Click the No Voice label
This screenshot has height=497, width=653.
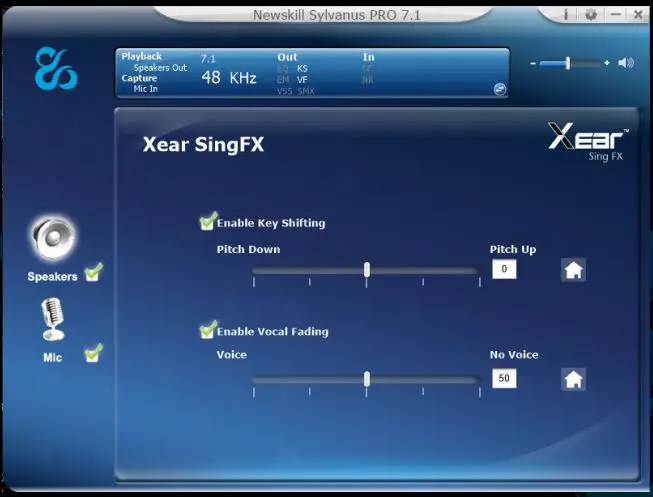coord(514,355)
